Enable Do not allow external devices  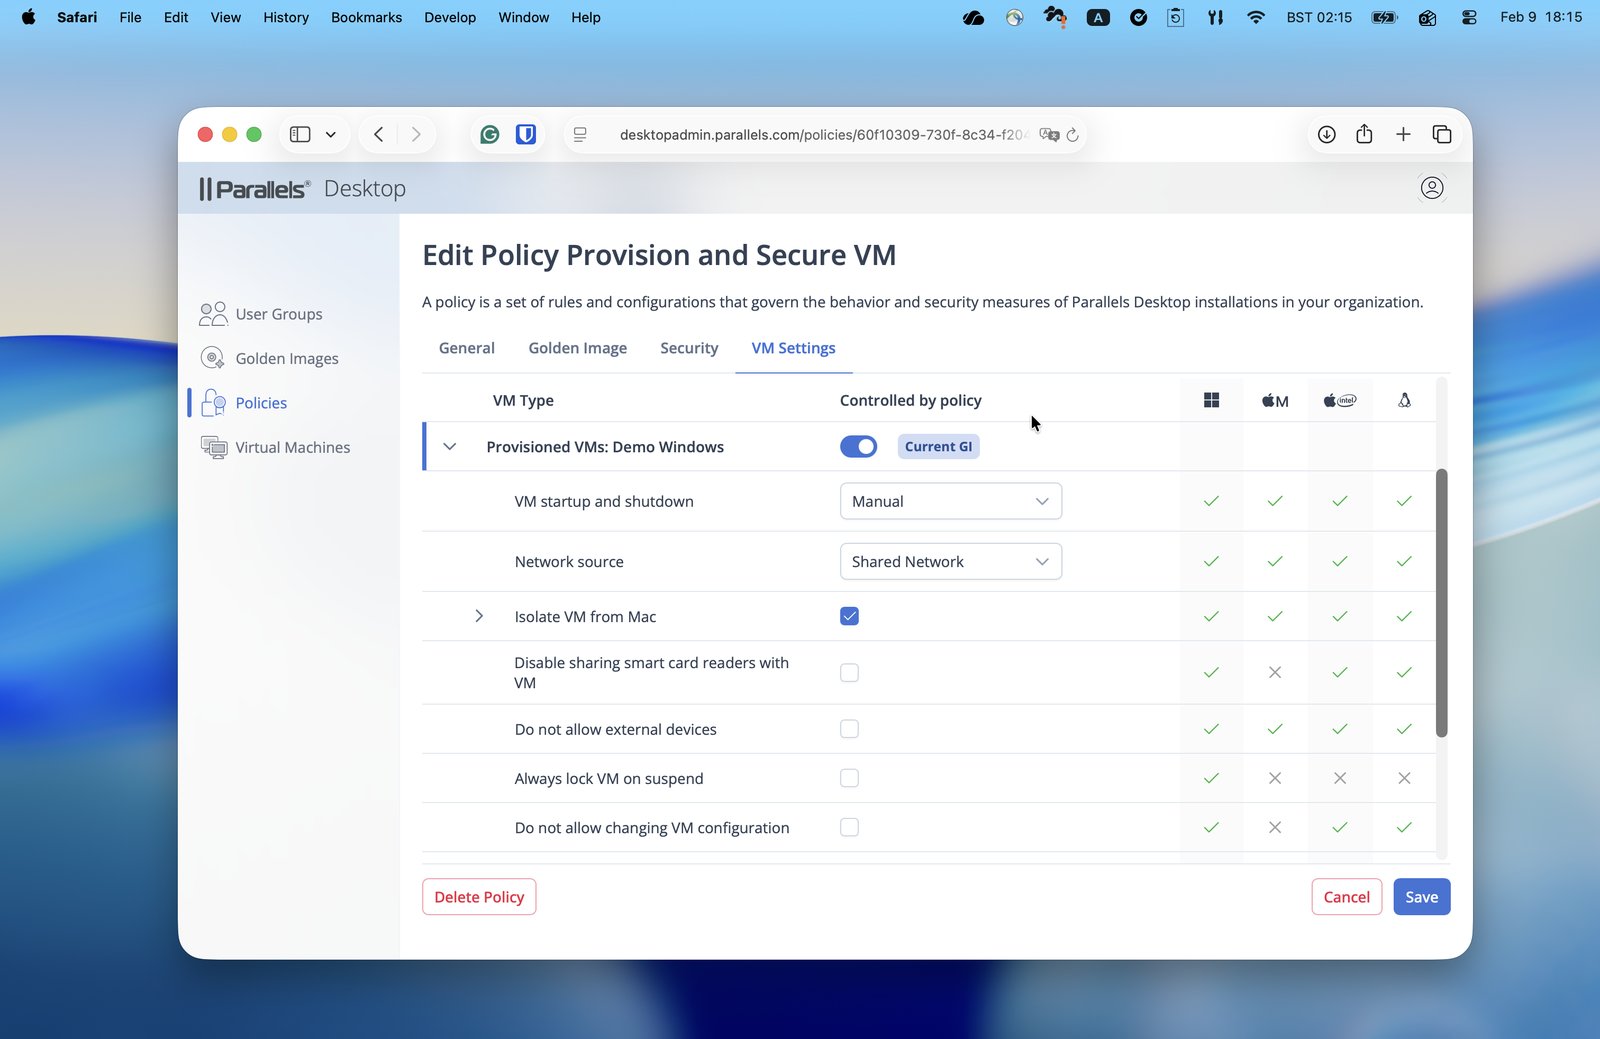tap(849, 729)
